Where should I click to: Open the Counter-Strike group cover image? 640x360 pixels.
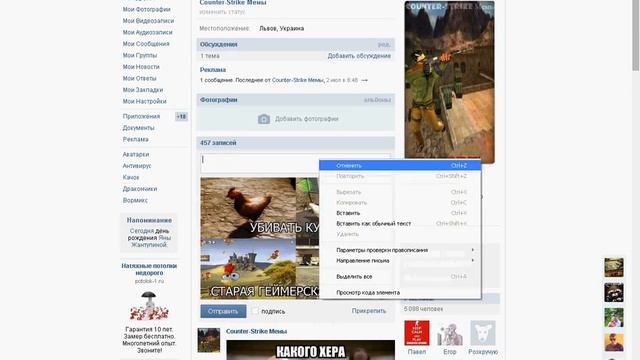pos(449,82)
